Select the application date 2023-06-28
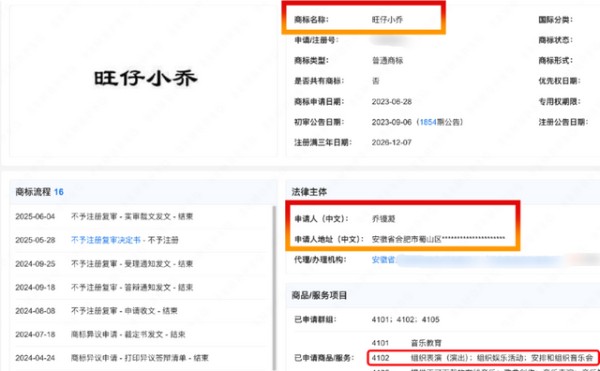The width and height of the screenshot is (600, 371). 391,102
